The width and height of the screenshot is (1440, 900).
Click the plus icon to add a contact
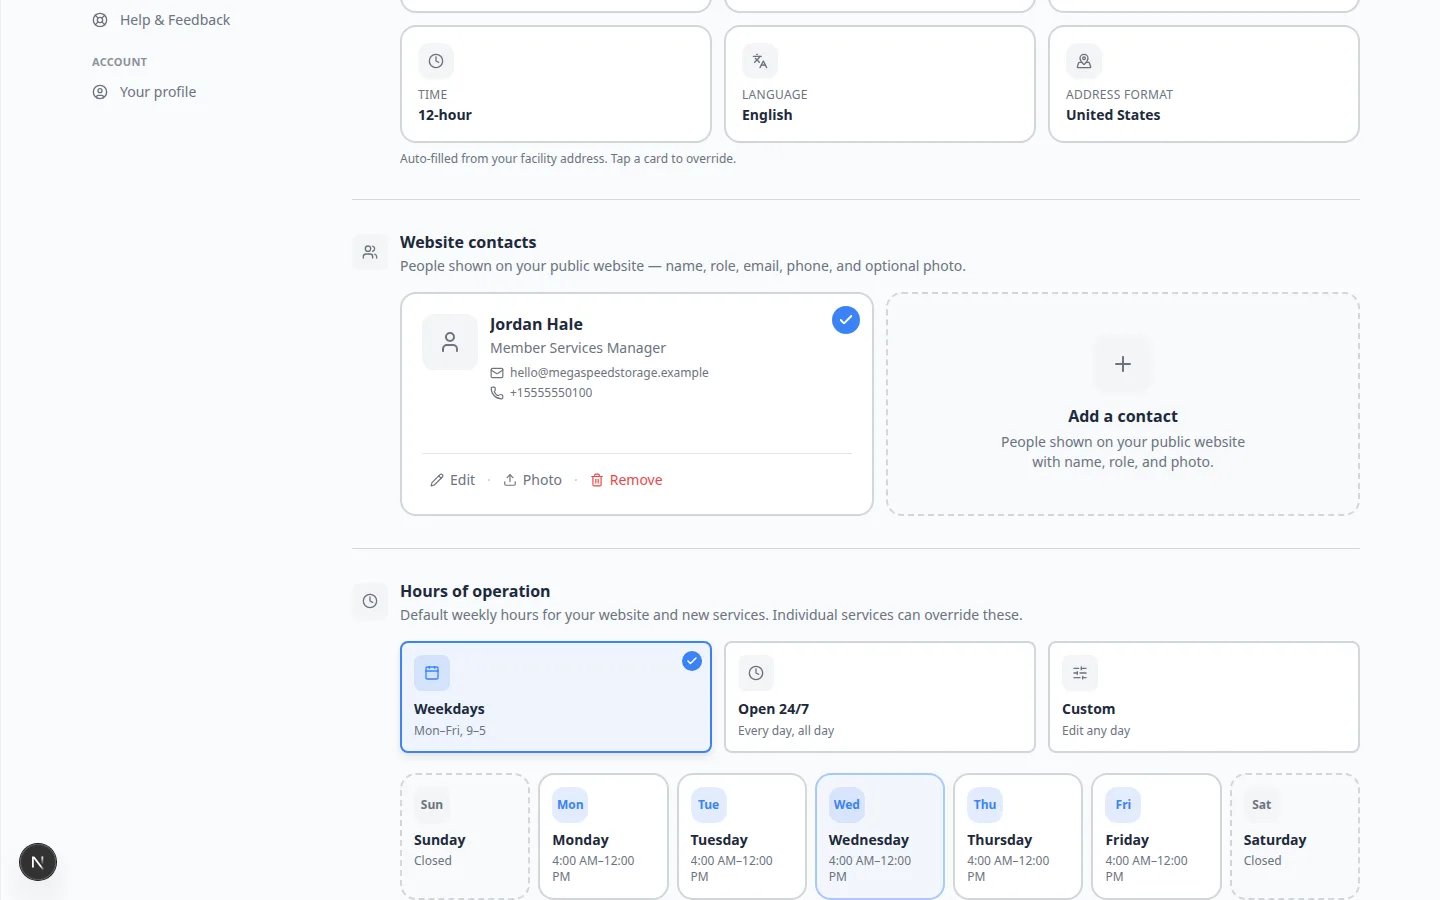point(1123,364)
